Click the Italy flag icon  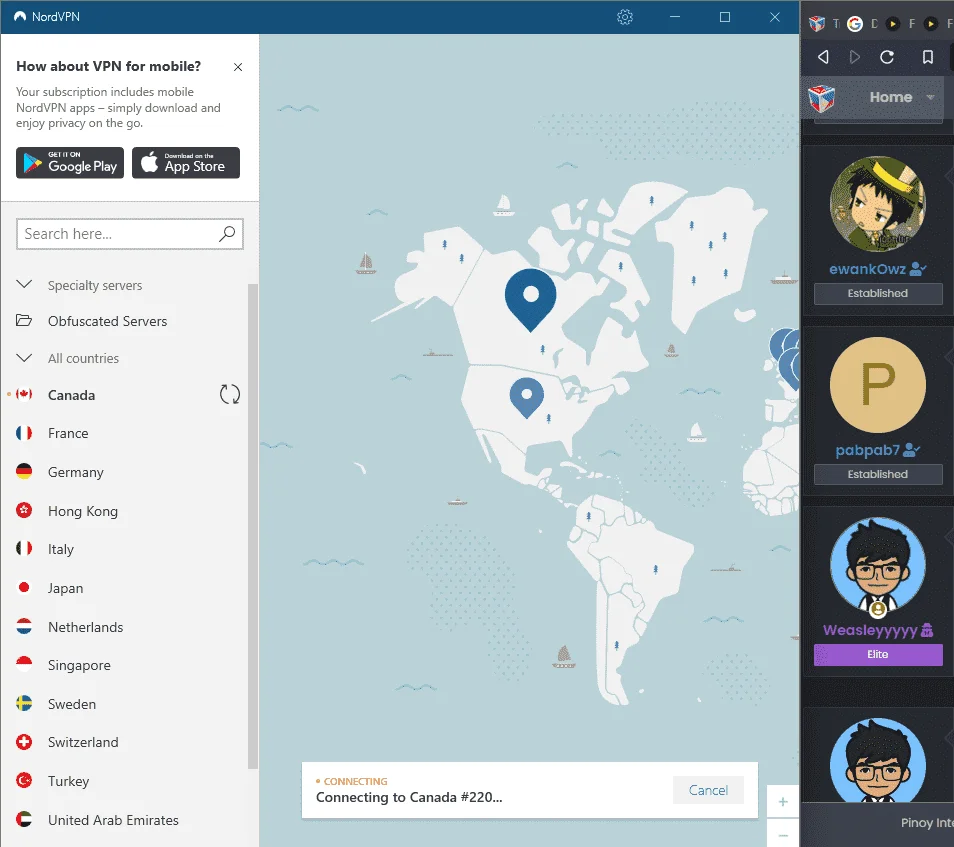click(24, 548)
